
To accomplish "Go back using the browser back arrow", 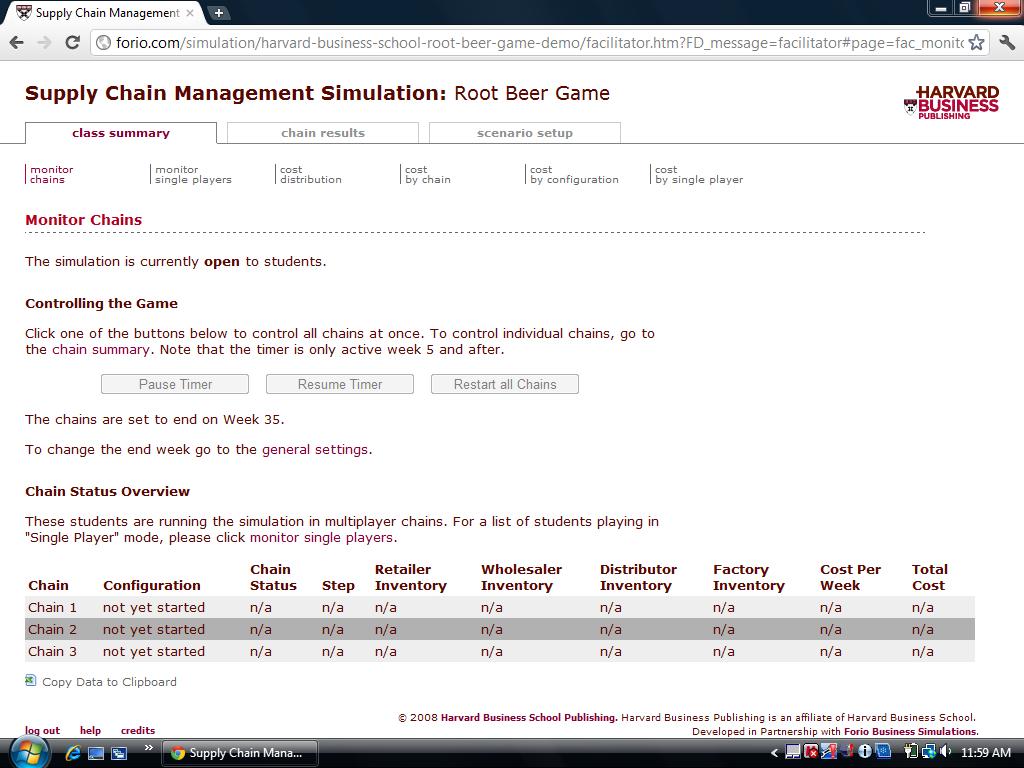I will [16, 42].
